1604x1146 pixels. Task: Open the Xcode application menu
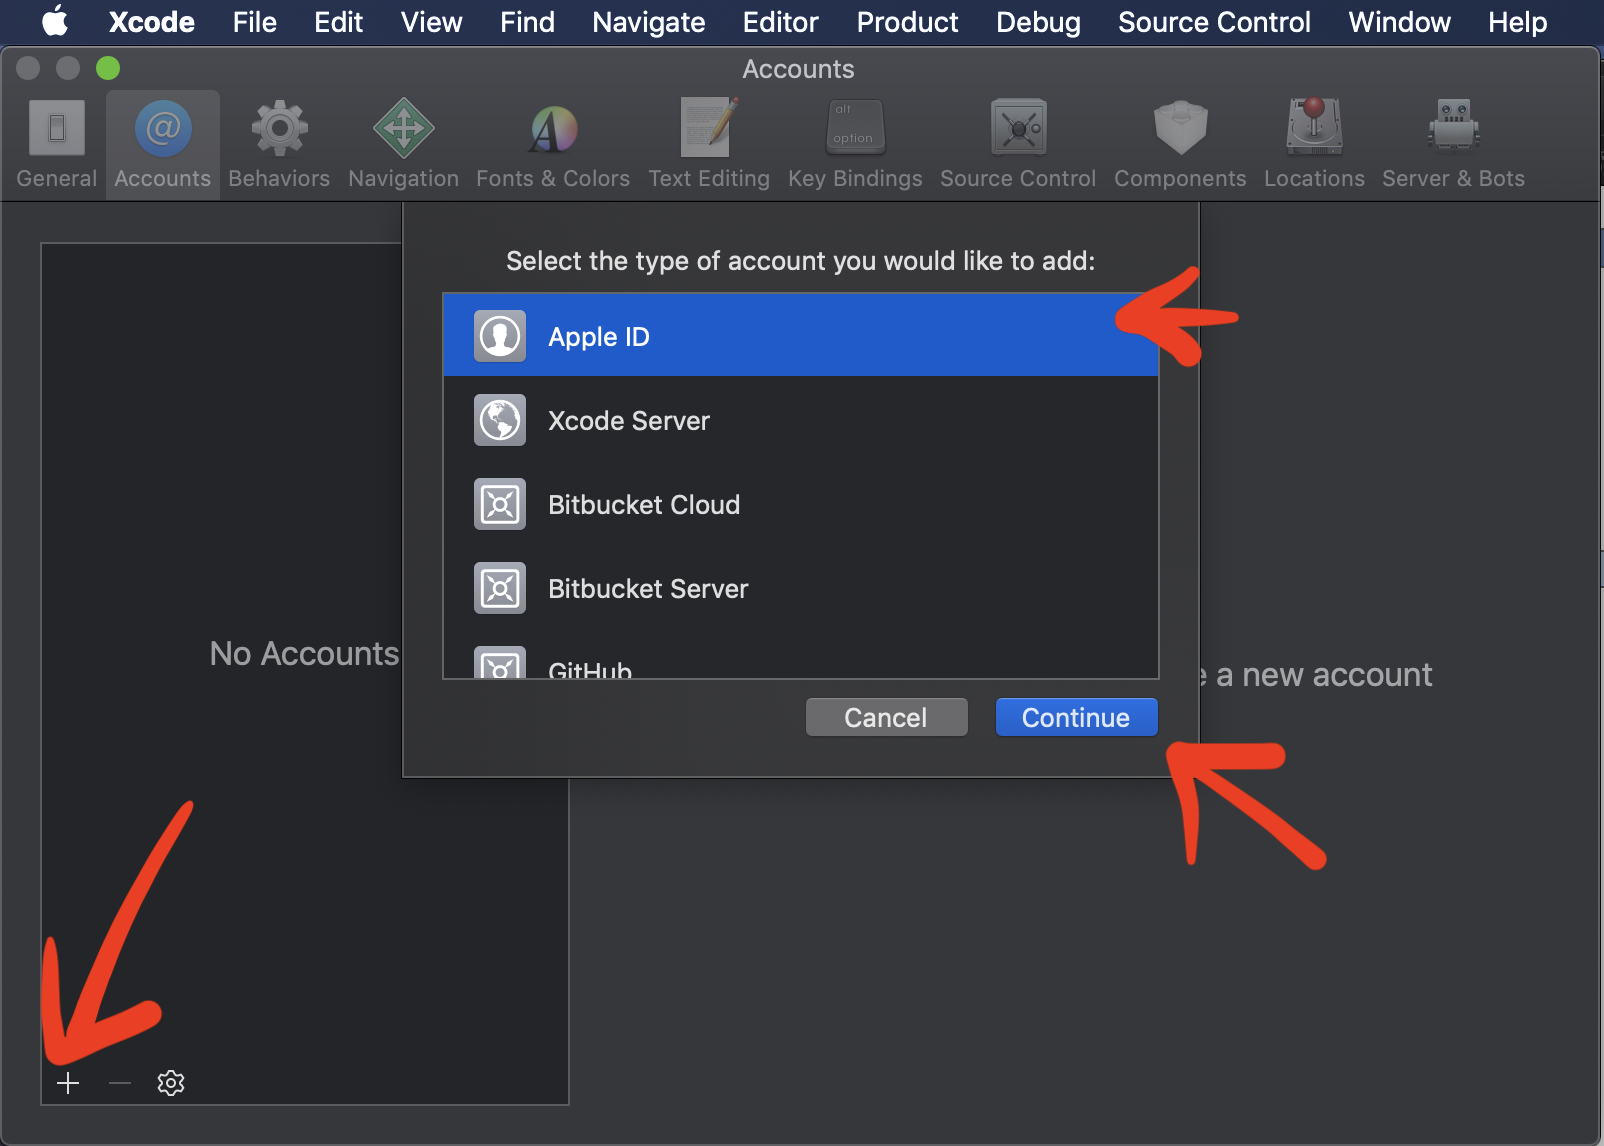152,22
